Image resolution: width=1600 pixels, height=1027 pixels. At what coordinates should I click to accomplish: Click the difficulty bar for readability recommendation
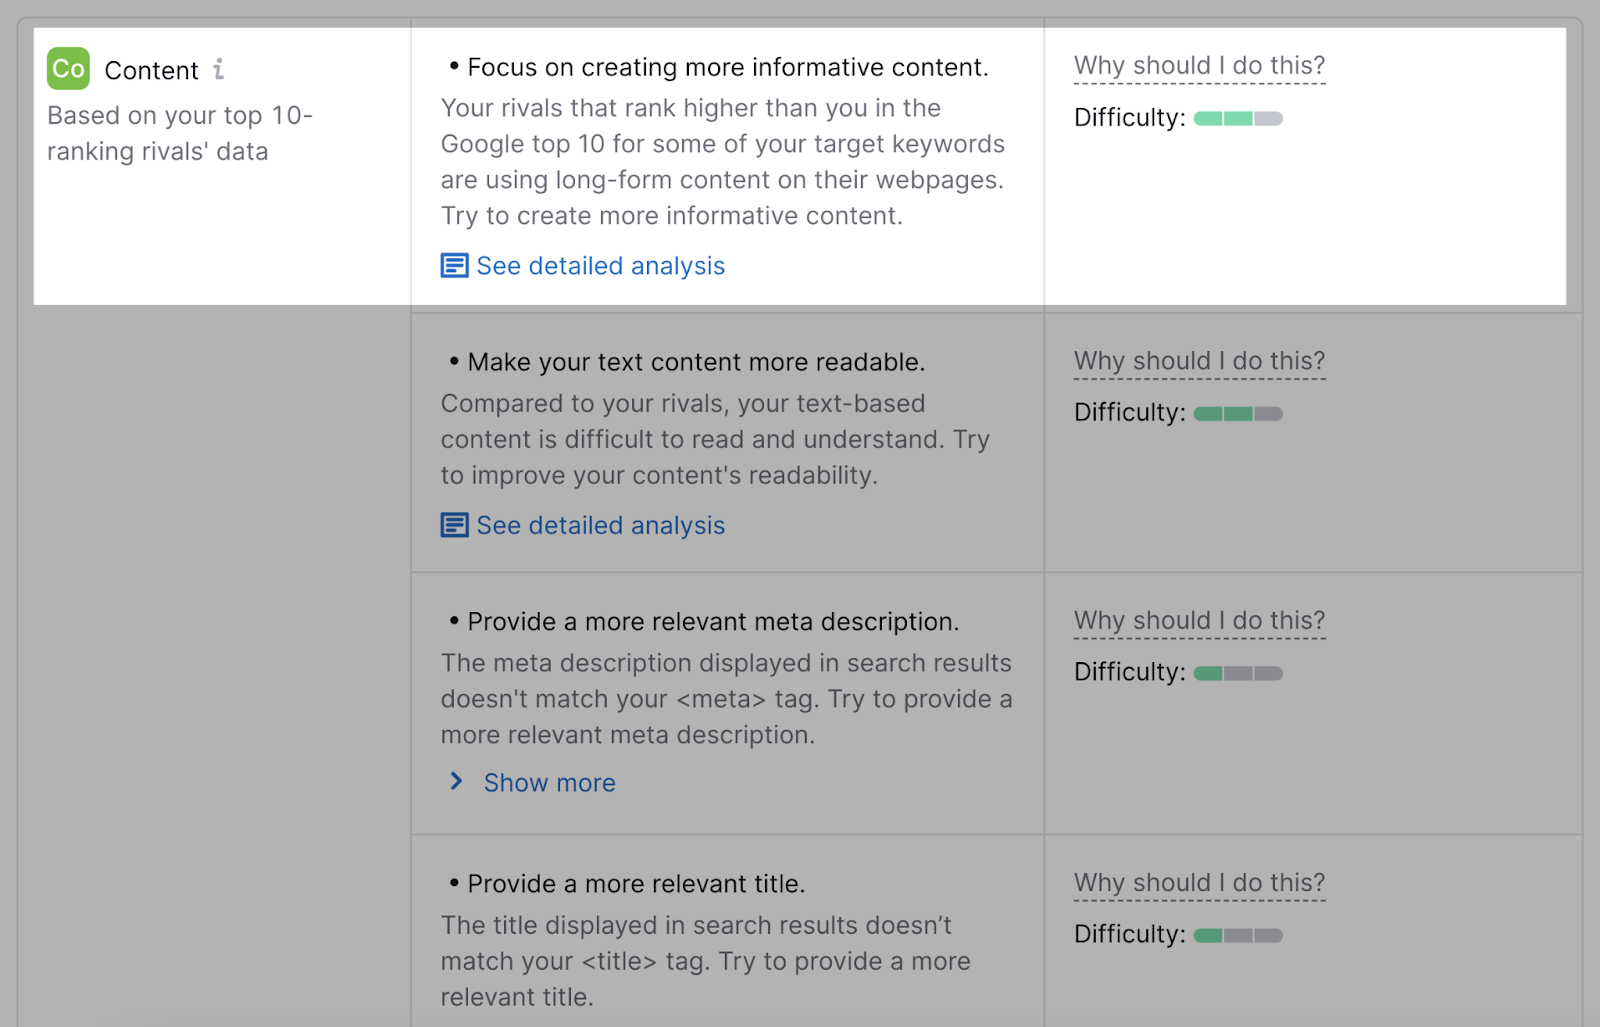tap(1238, 412)
